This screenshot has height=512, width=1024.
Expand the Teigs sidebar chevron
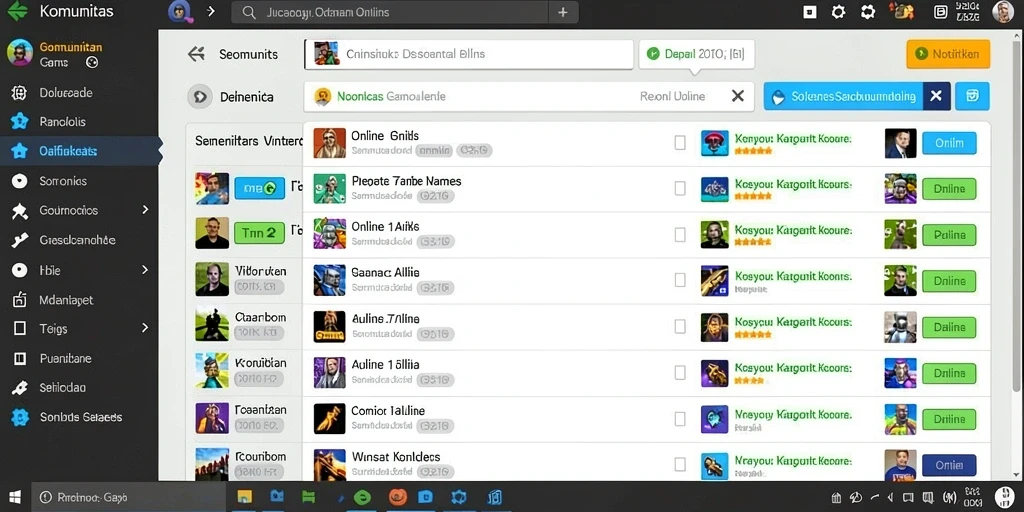pos(145,328)
